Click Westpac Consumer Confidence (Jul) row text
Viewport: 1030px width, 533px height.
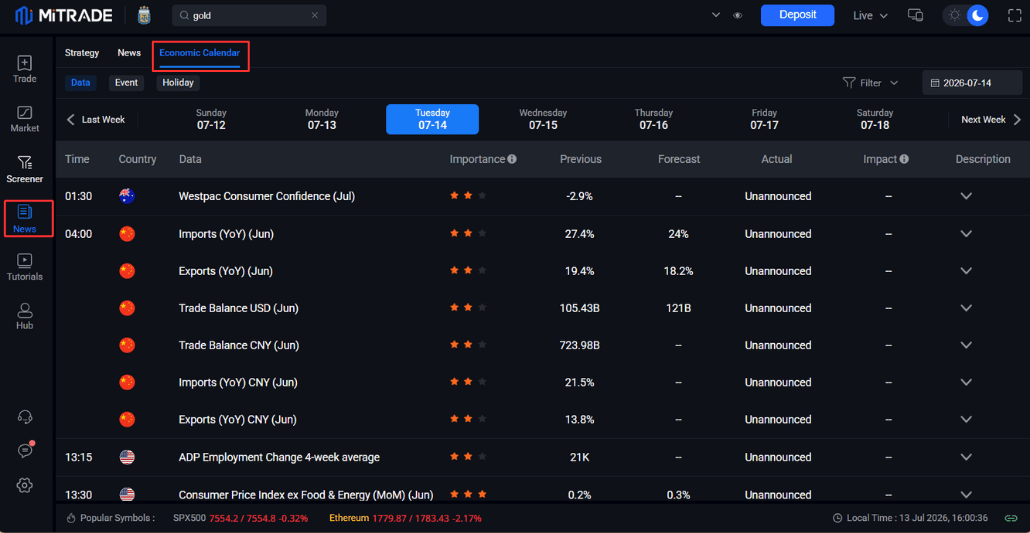click(267, 196)
